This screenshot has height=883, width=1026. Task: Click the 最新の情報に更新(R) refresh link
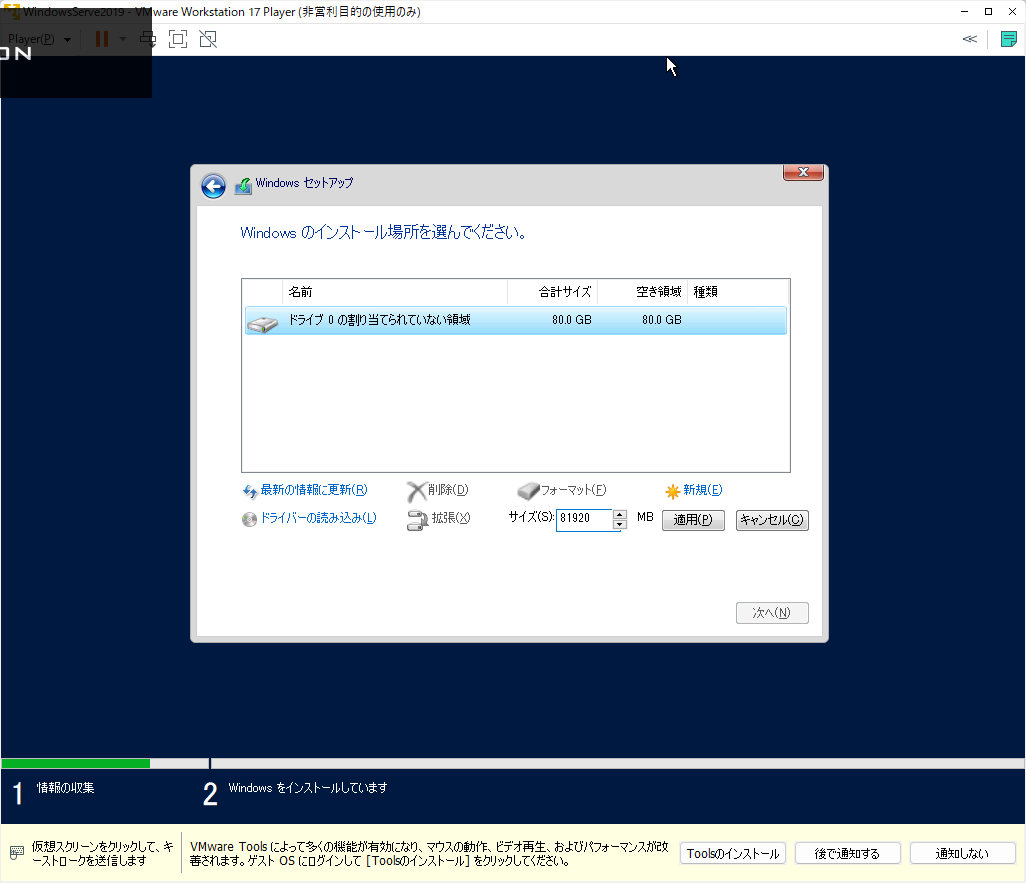click(313, 490)
